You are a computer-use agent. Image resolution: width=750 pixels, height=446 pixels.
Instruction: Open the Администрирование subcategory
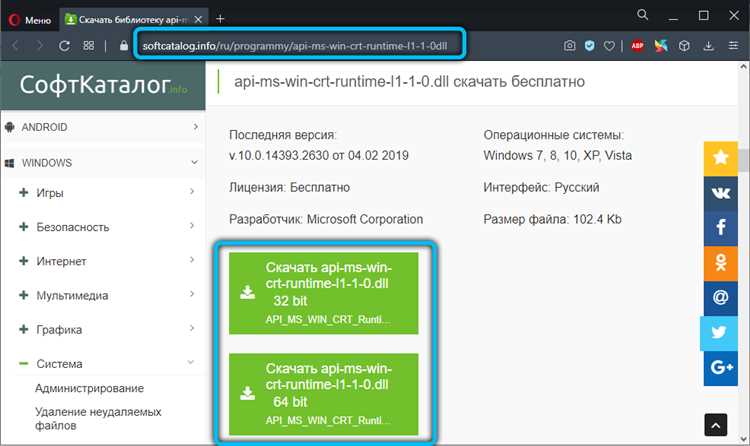pyautogui.click(x=89, y=388)
